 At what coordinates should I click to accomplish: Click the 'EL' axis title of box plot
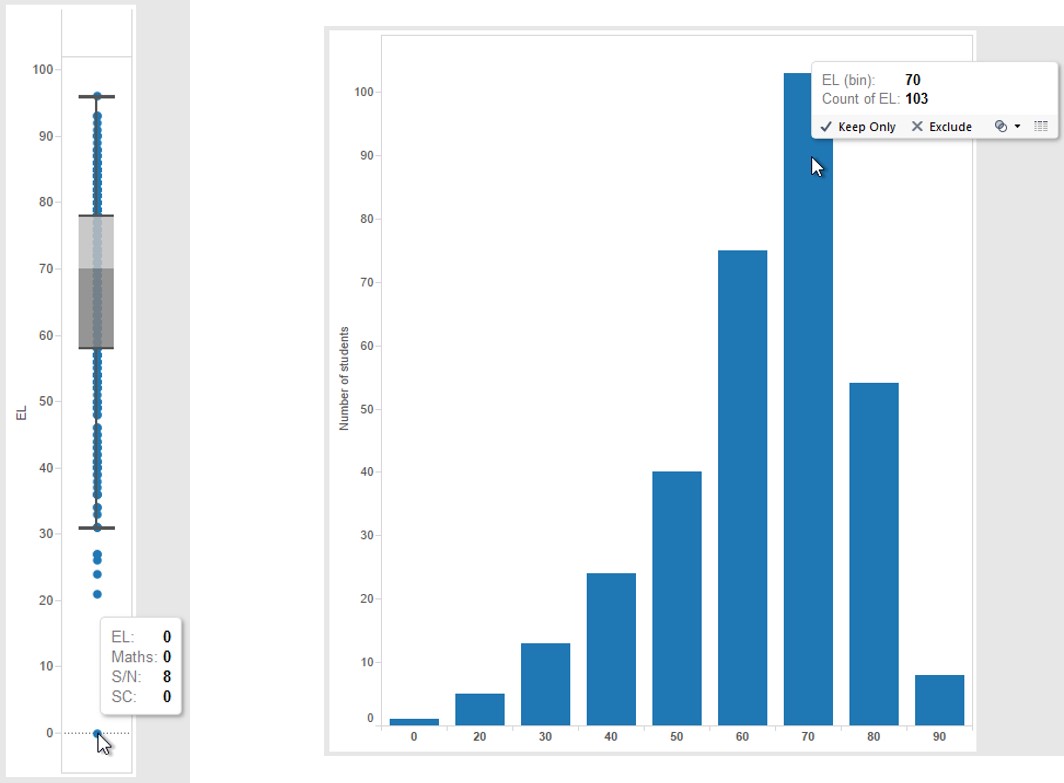tap(22, 411)
